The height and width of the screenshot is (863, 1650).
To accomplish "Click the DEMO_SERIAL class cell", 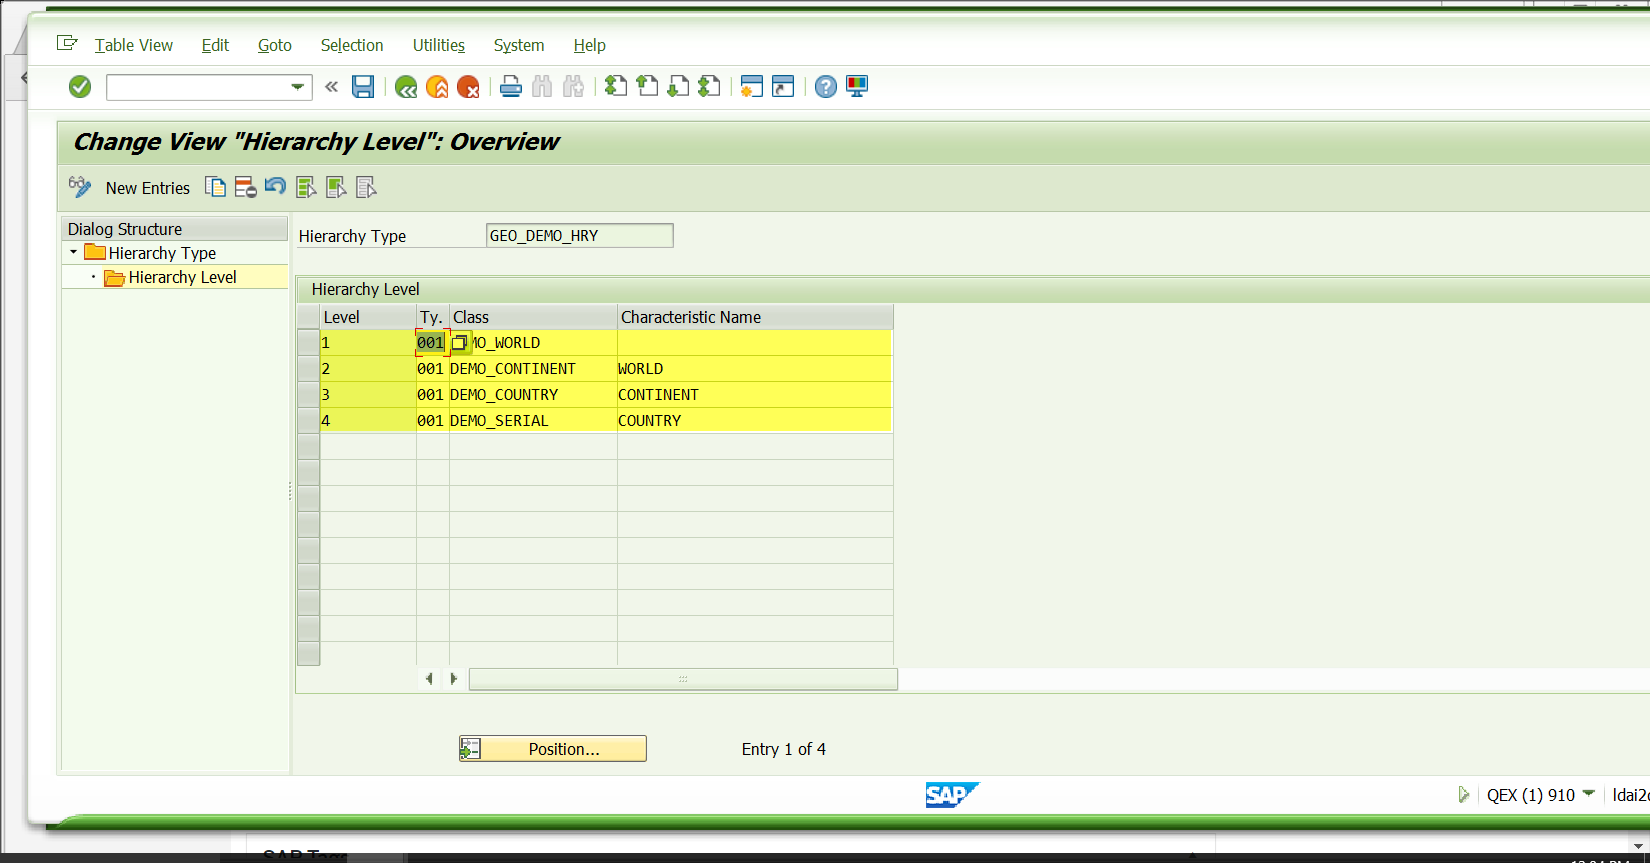I will [x=533, y=421].
